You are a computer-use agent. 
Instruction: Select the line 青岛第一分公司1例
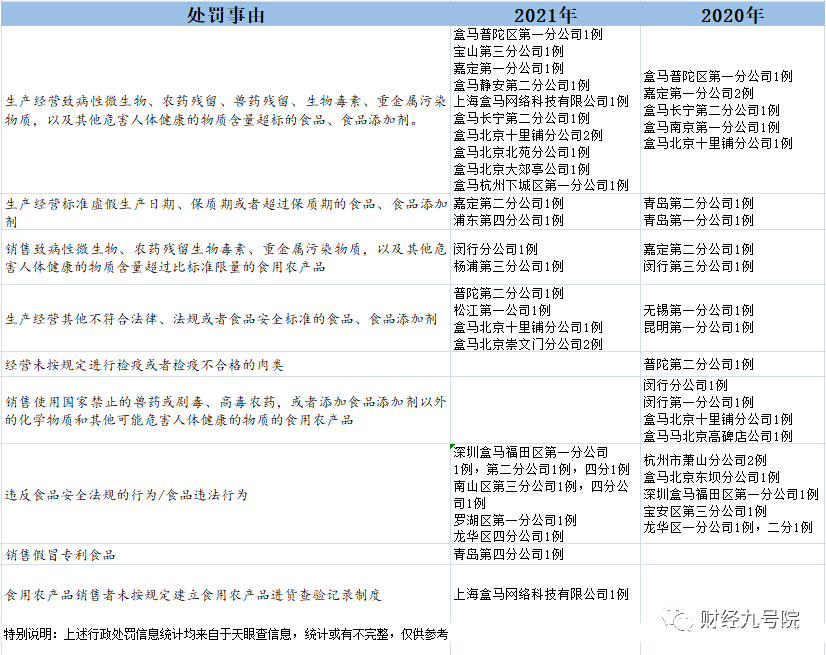[699, 220]
